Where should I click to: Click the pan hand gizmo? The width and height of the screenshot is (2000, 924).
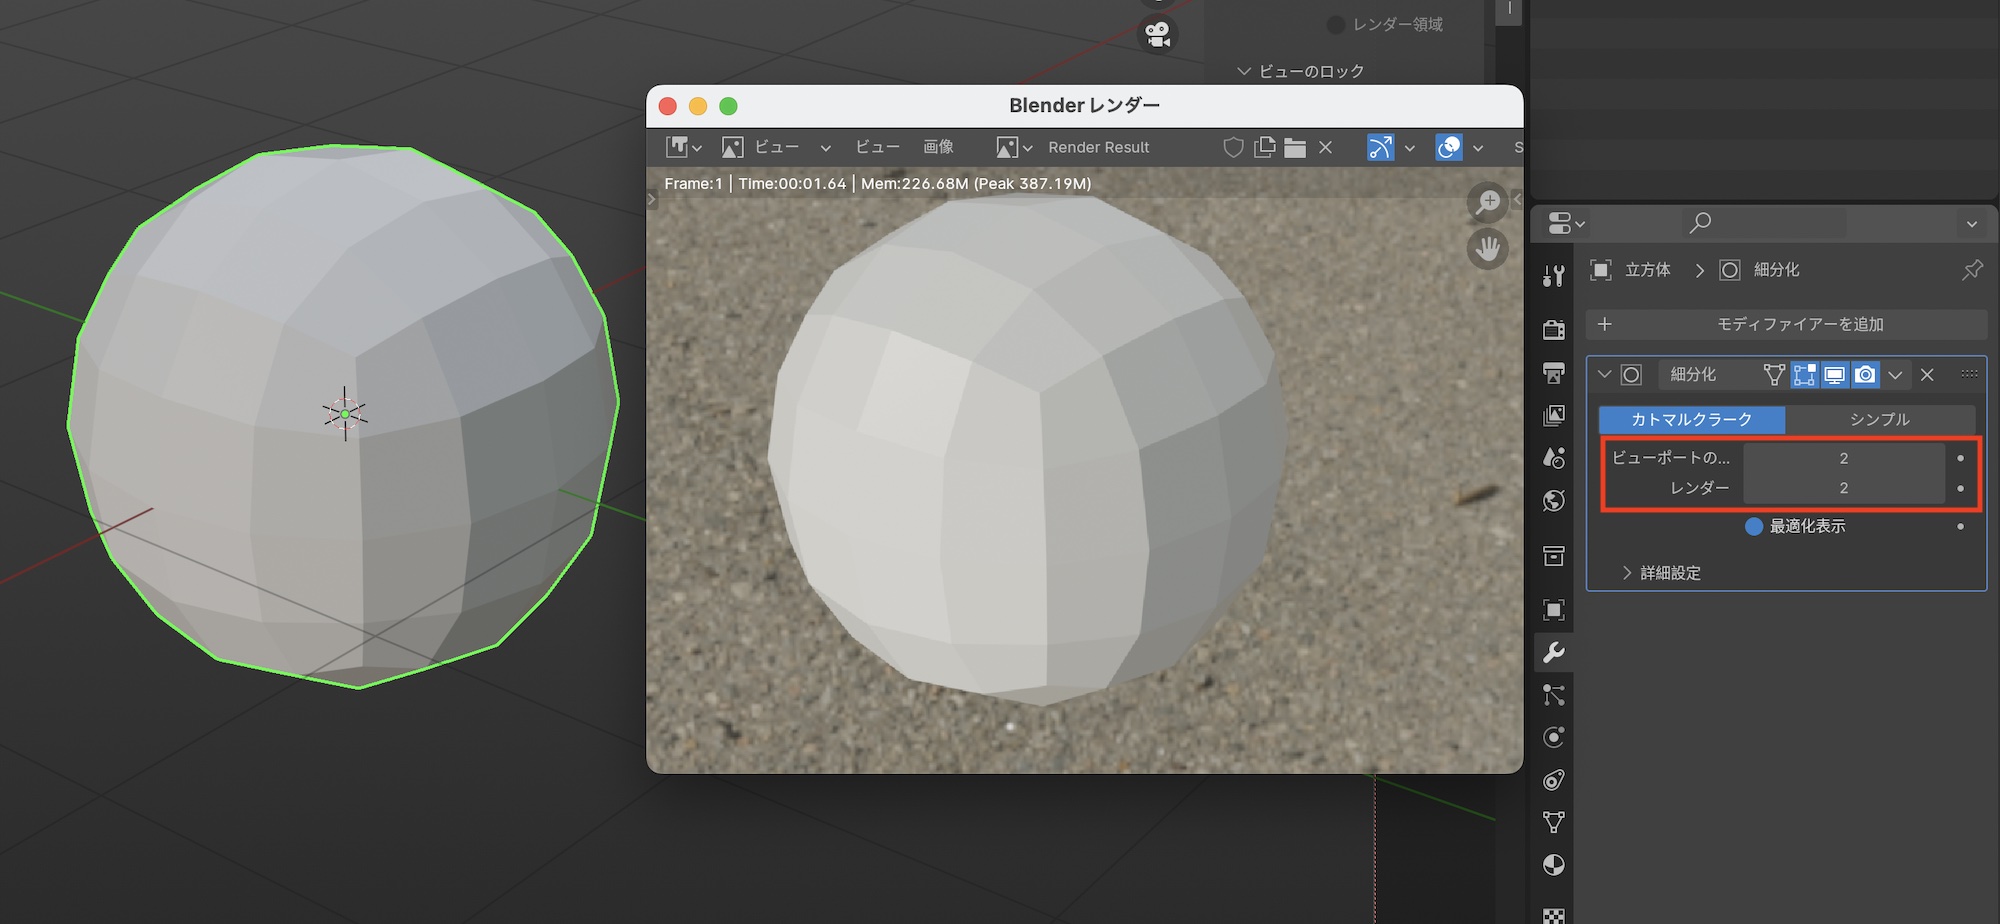[1487, 248]
